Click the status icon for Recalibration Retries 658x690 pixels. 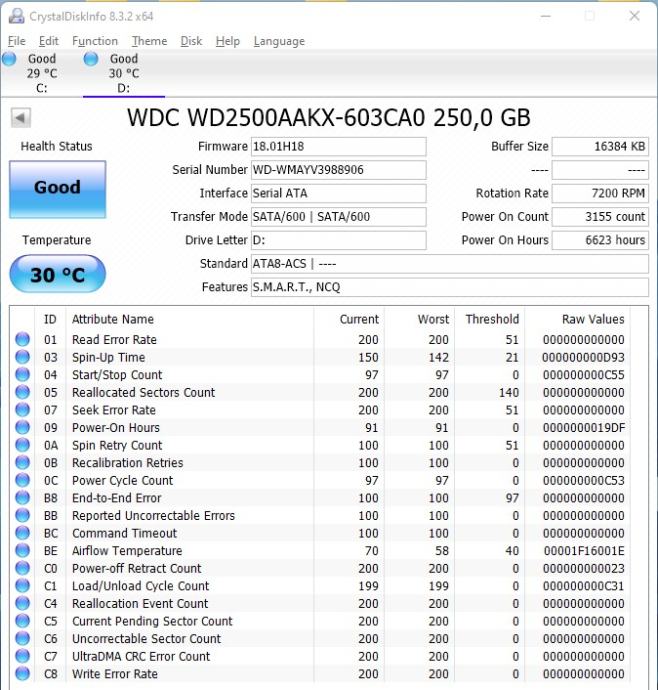22,462
